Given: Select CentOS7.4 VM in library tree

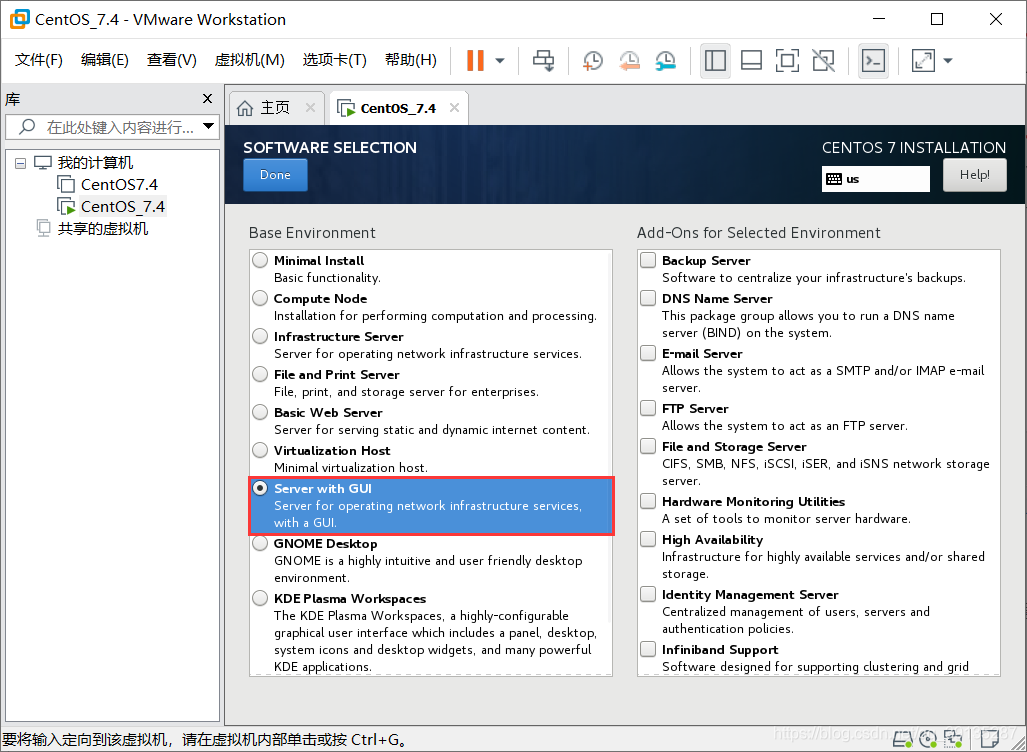Looking at the screenshot, I should pyautogui.click(x=119, y=185).
